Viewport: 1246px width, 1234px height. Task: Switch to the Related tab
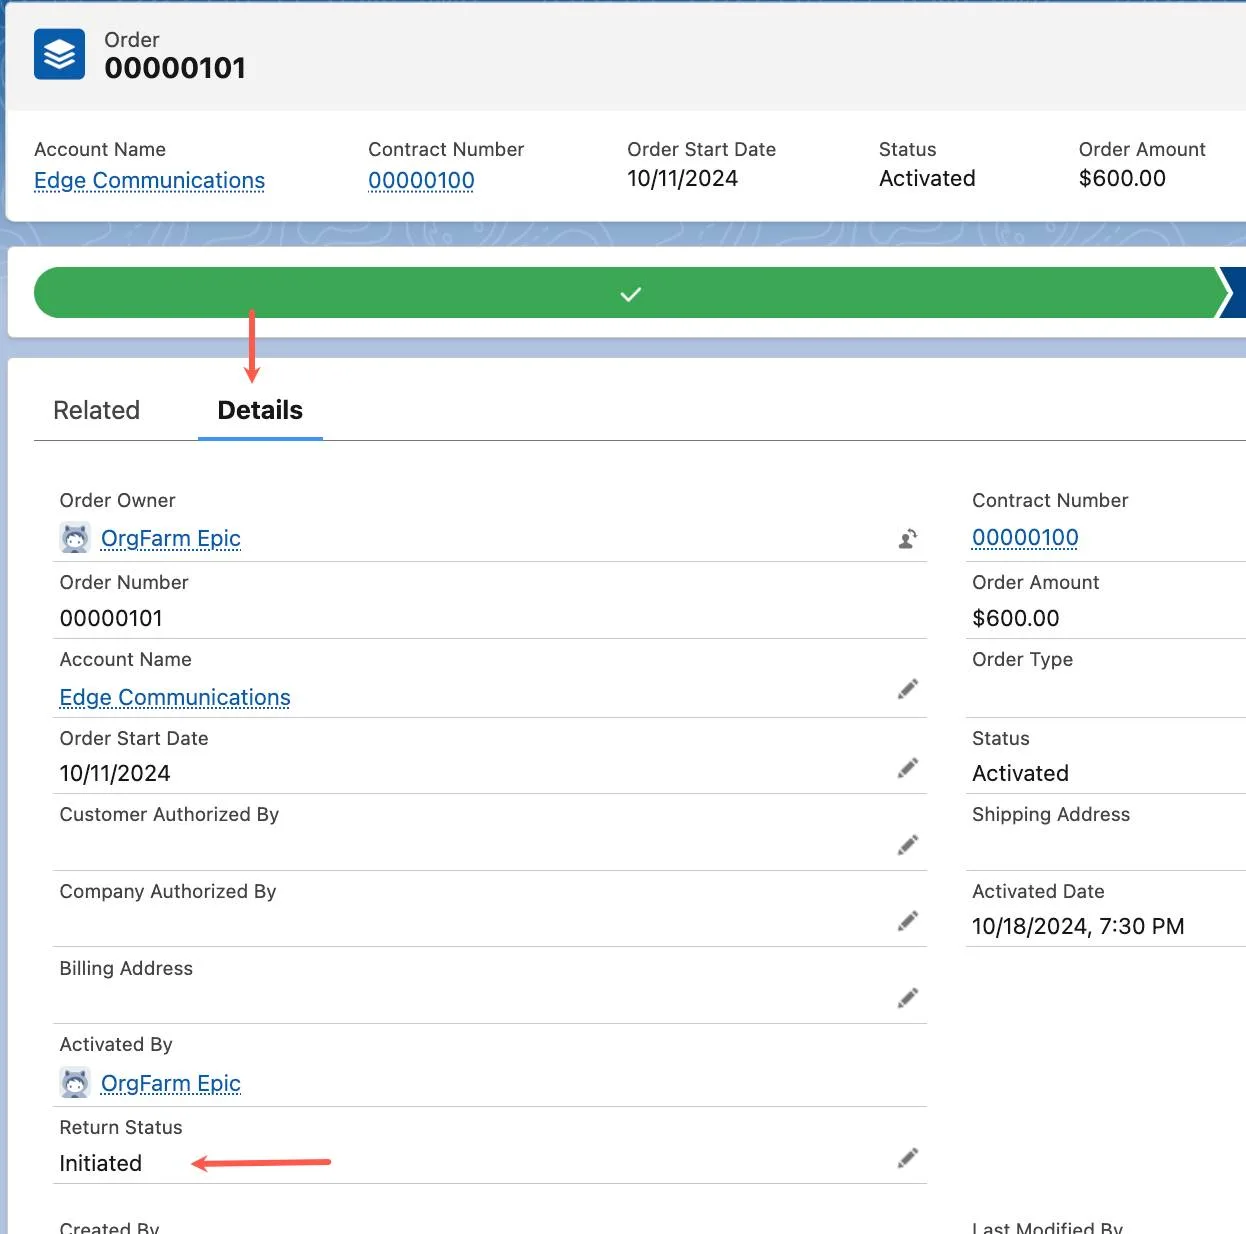(96, 410)
